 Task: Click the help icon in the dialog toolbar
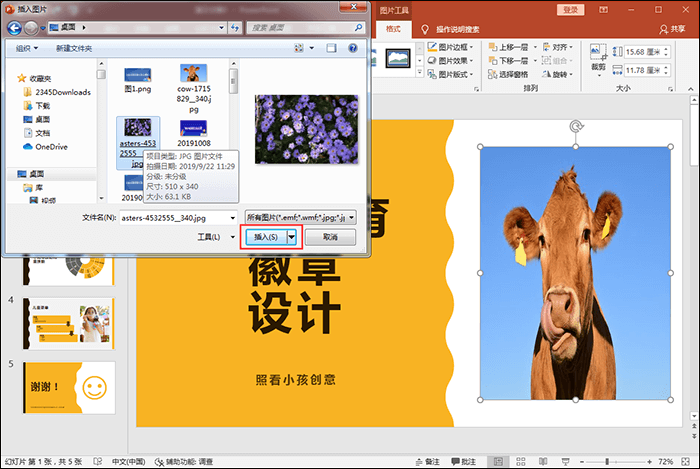(x=353, y=48)
